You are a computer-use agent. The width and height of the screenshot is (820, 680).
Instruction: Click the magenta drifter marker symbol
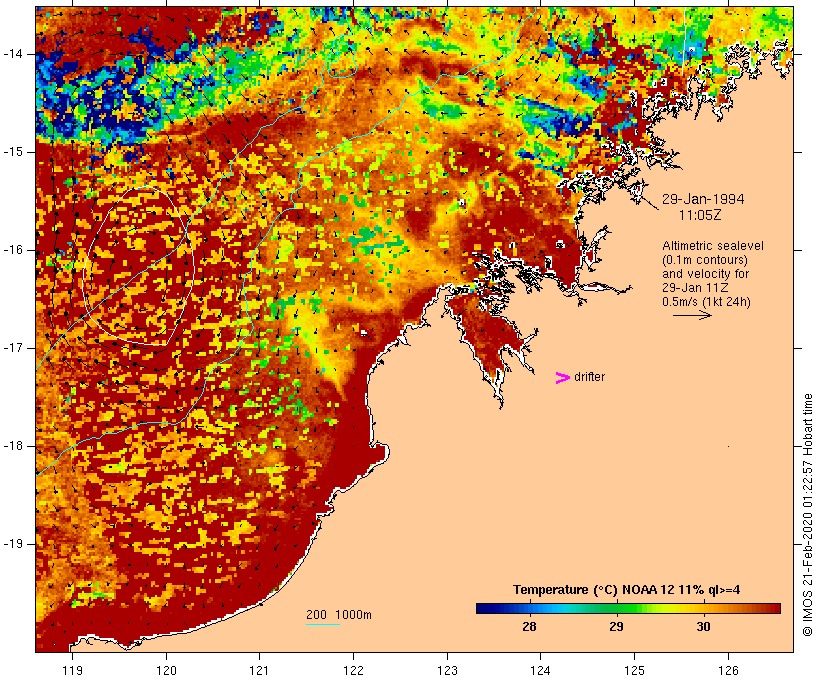point(562,378)
